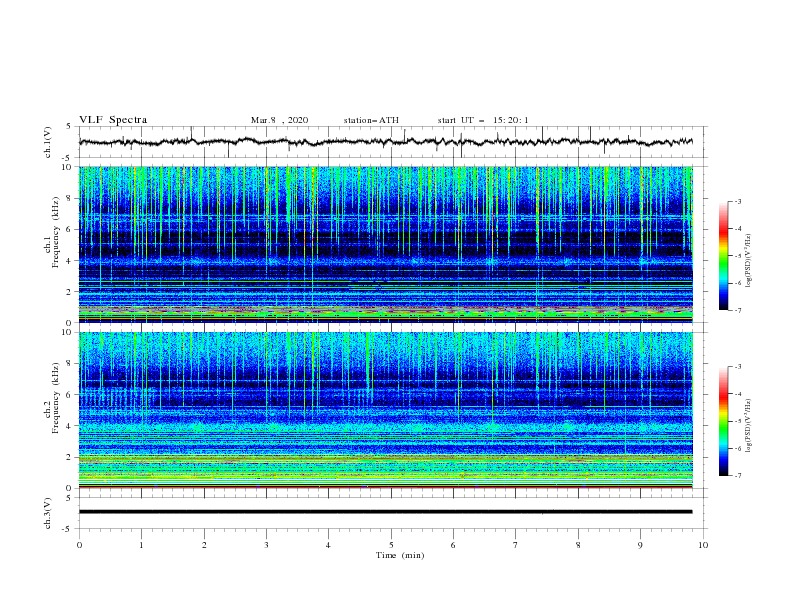Click the 'Time (min)' axis title
The image size is (792, 612).
(400, 555)
